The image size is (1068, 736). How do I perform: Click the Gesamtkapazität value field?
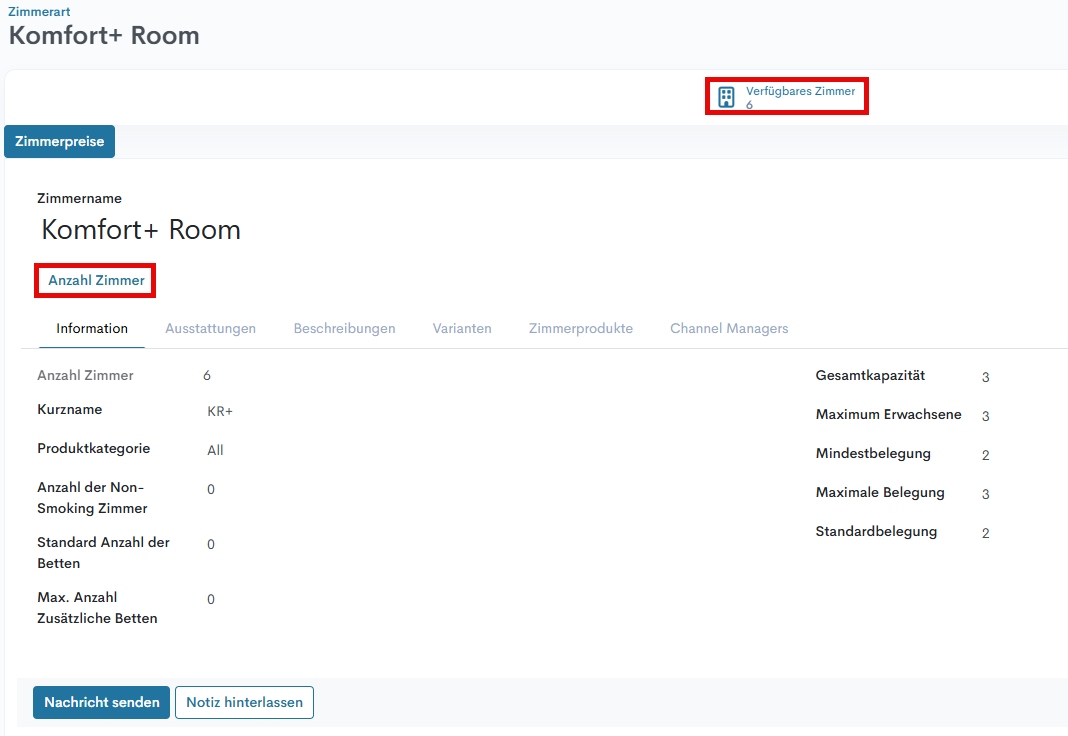pyautogui.click(x=985, y=377)
